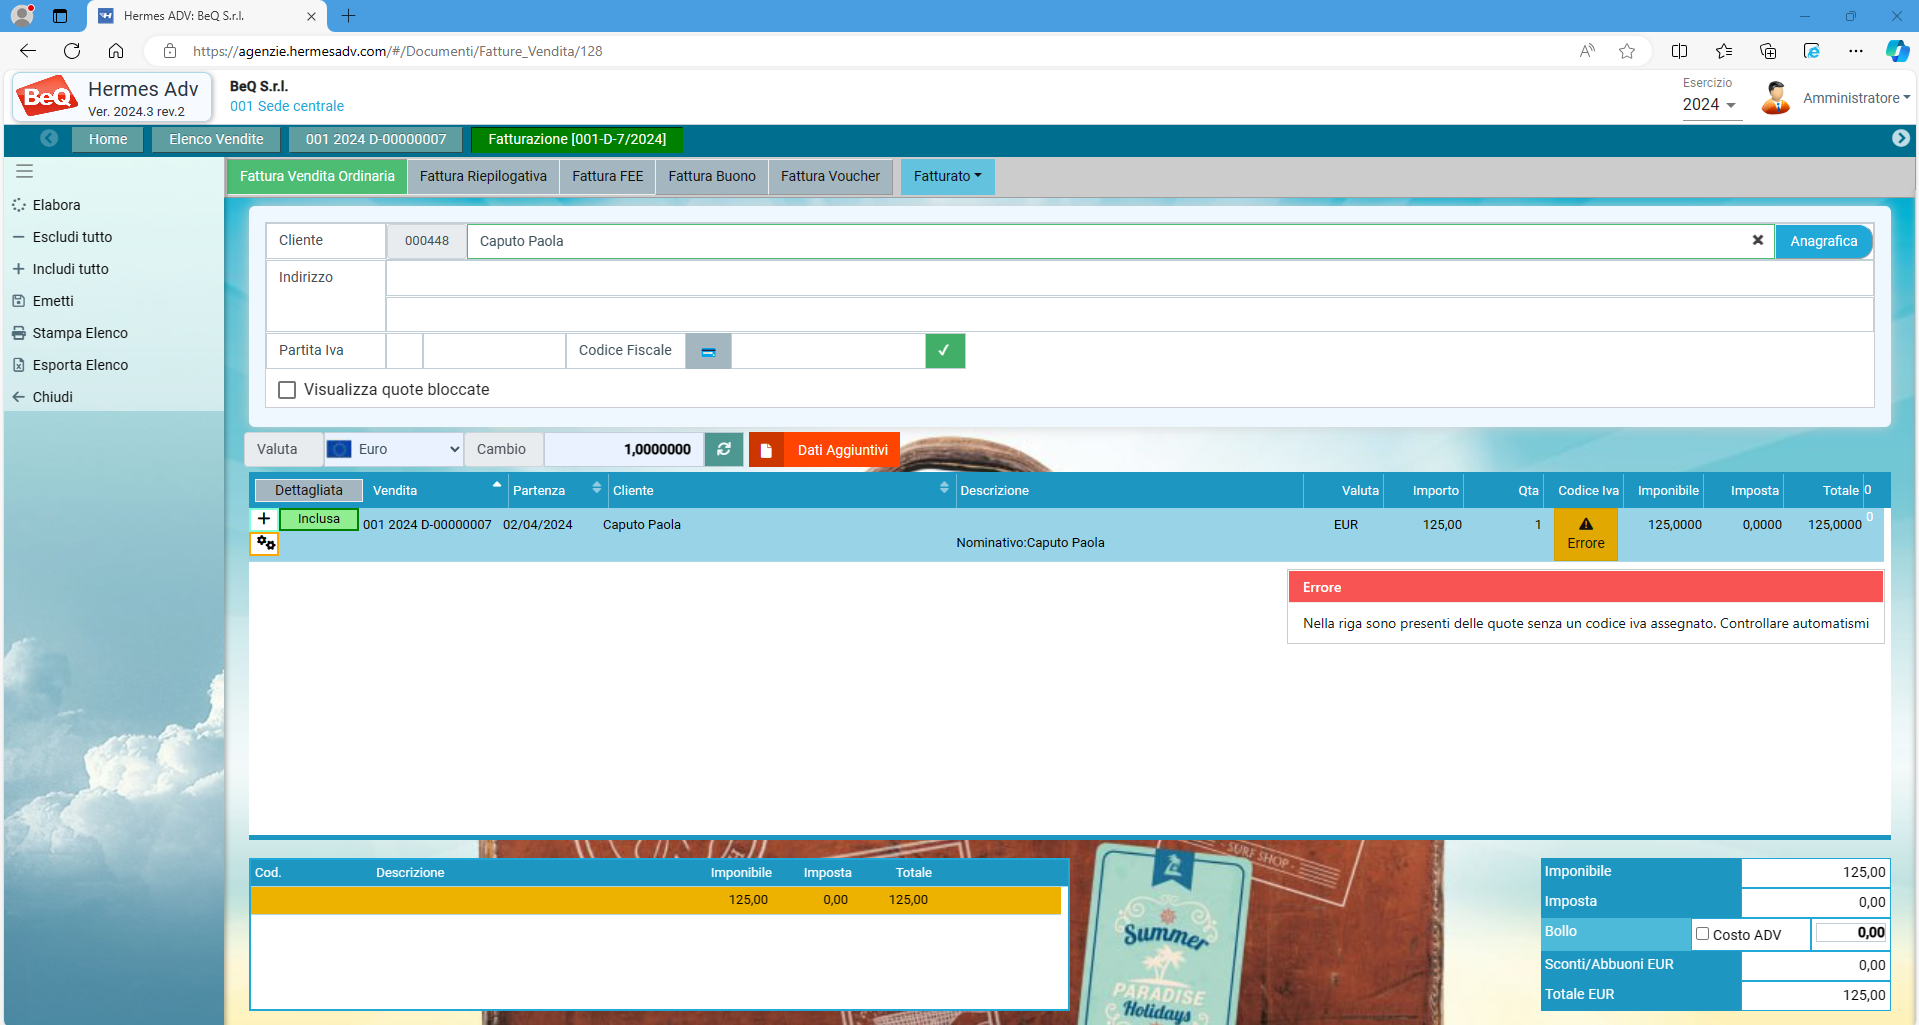
Task: Expand the Fatturato dropdown menu
Action: click(x=947, y=176)
